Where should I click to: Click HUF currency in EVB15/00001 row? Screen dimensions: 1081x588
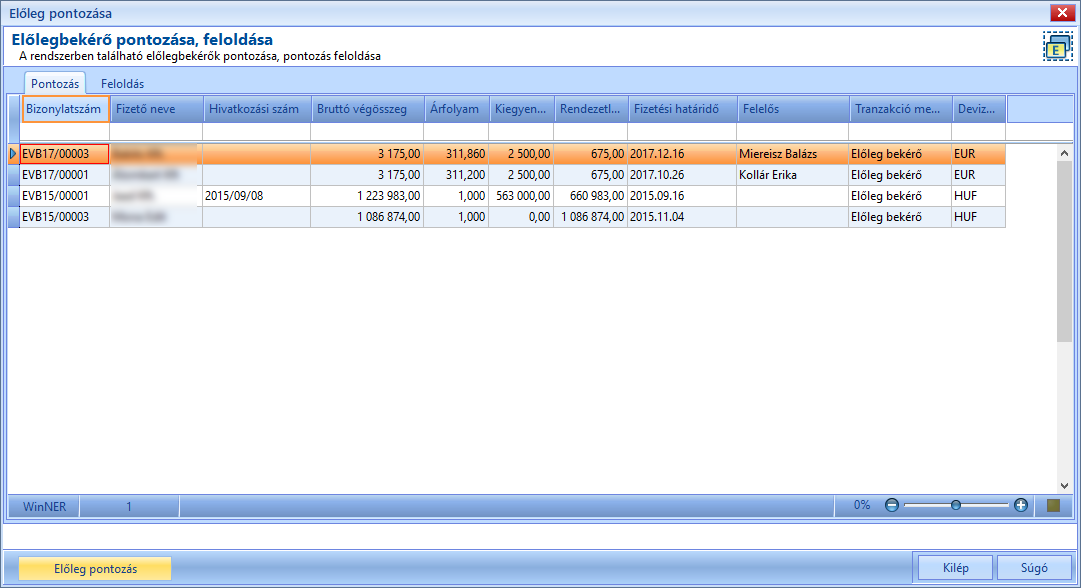click(x=978, y=196)
